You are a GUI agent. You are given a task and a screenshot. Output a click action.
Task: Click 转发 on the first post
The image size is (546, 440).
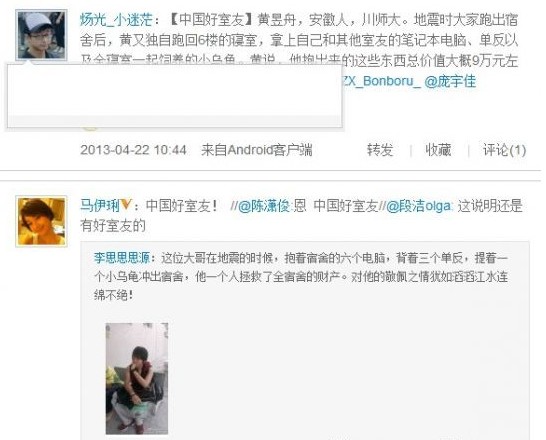coord(380,150)
